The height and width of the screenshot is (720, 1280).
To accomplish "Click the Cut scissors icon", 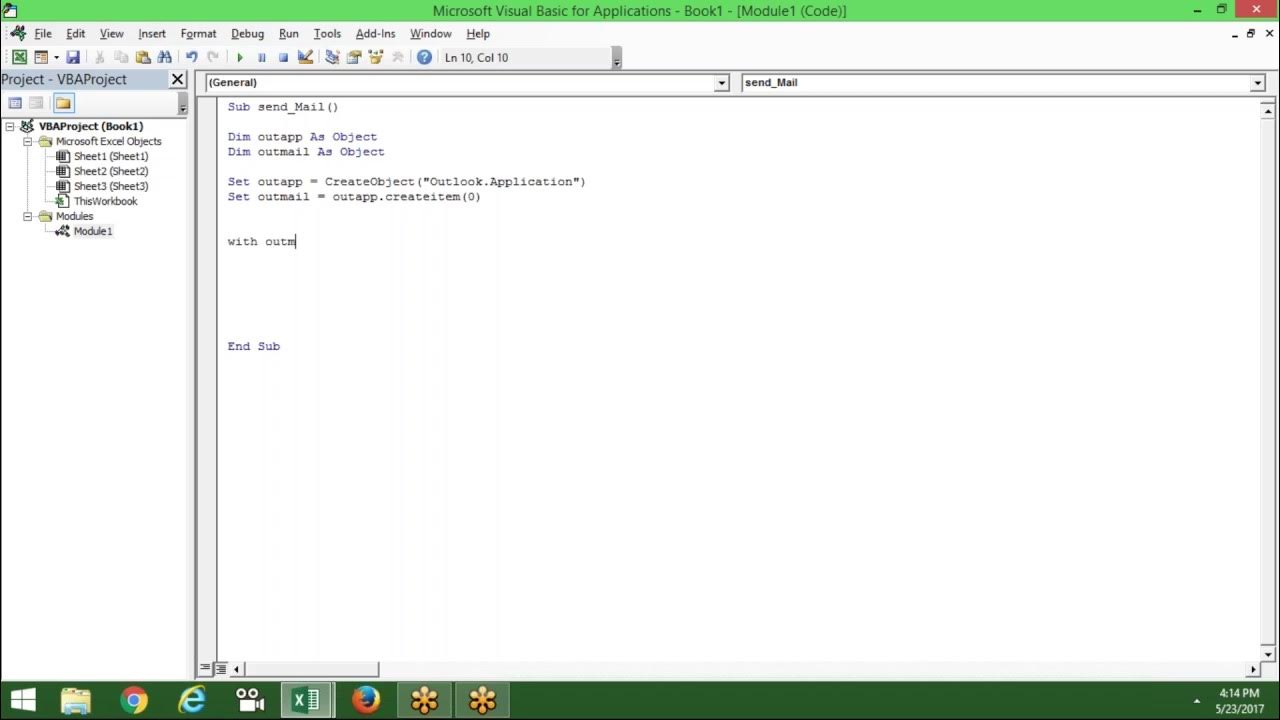I will tap(99, 58).
